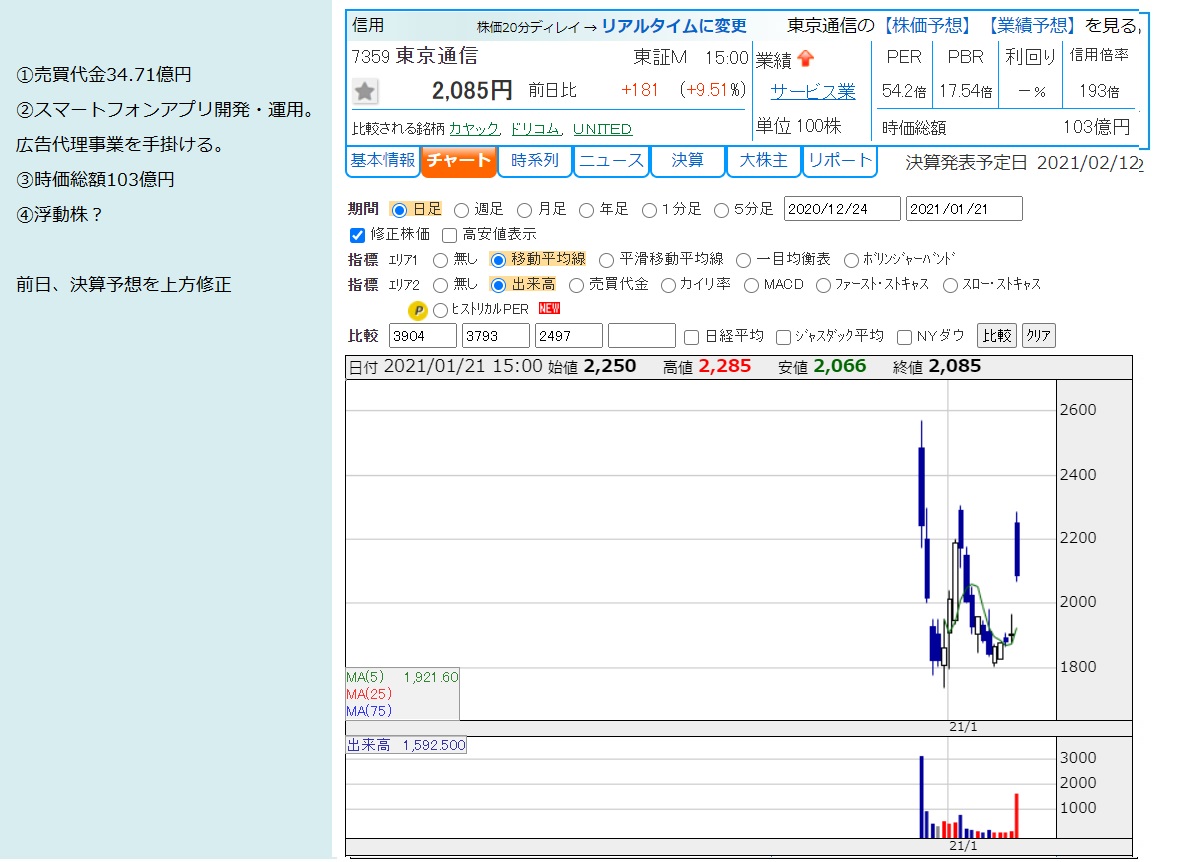Select スロー・ストキャス indicator radio
The width and height of the screenshot is (1178, 862).
(950, 285)
